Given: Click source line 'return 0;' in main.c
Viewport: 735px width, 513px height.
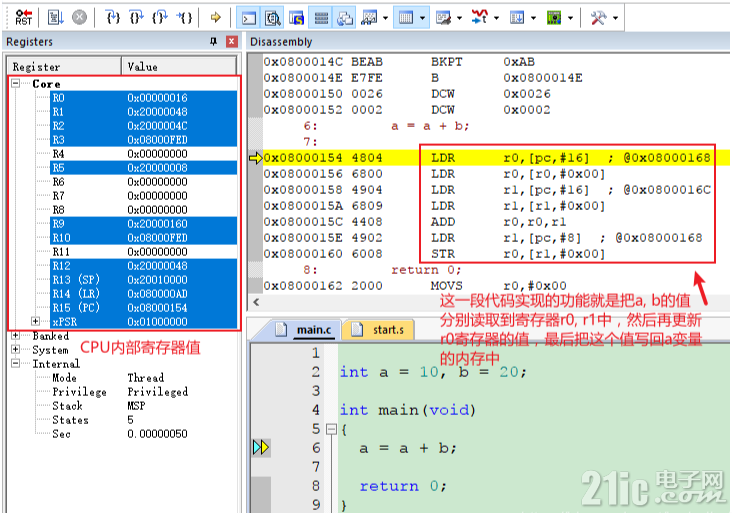Looking at the screenshot, I should (403, 486).
